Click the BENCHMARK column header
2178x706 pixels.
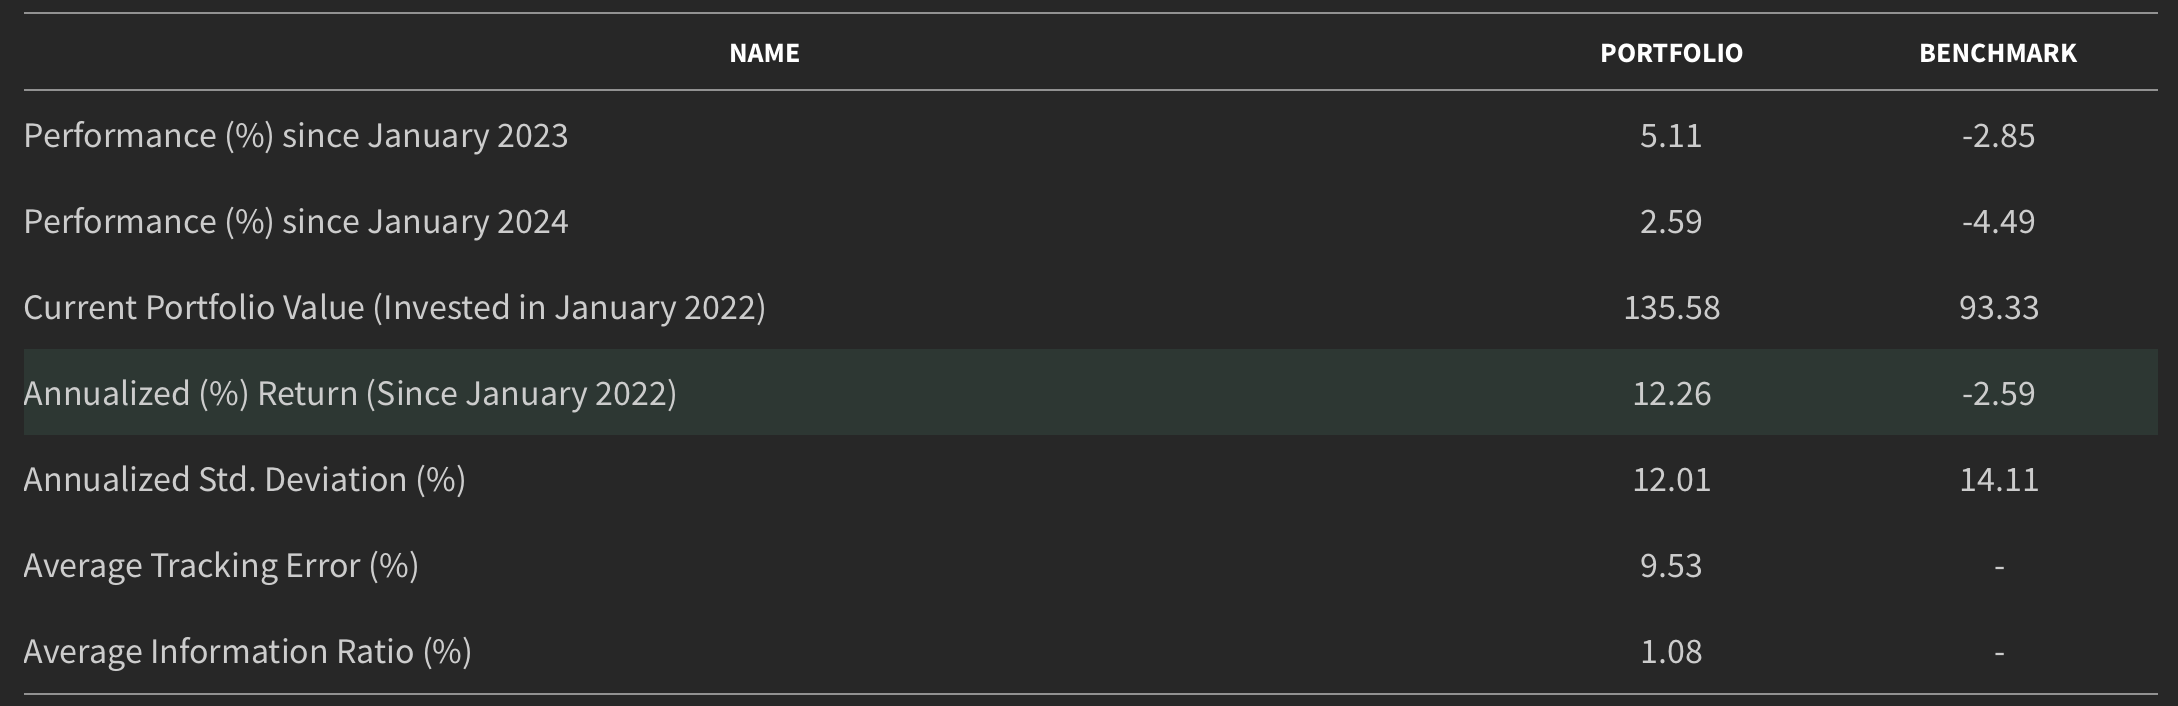point(1997,53)
